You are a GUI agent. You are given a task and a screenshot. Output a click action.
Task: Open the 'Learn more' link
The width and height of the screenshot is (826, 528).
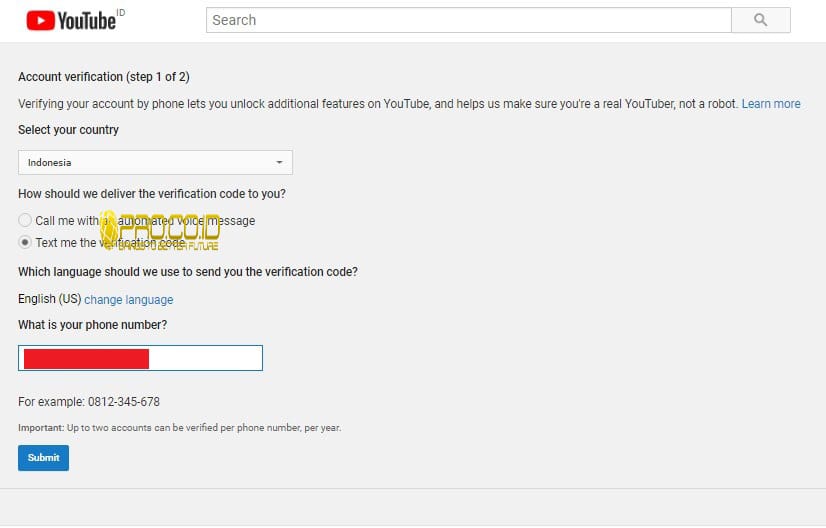click(x=770, y=104)
